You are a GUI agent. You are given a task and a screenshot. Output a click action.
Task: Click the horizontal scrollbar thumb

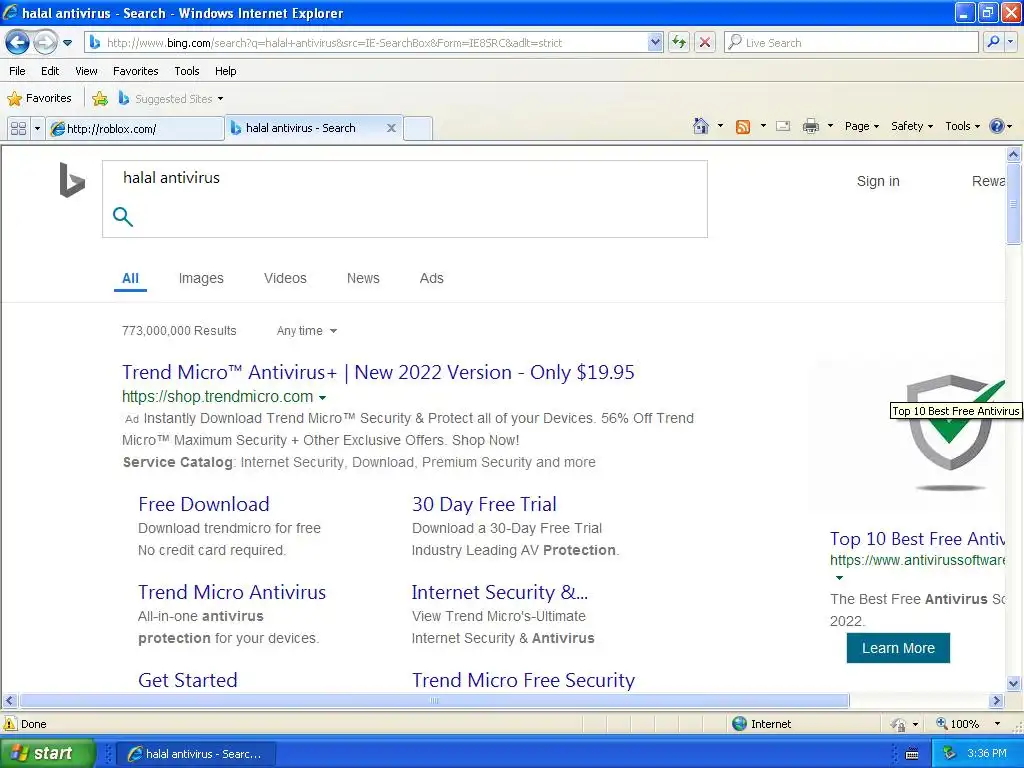pos(434,701)
